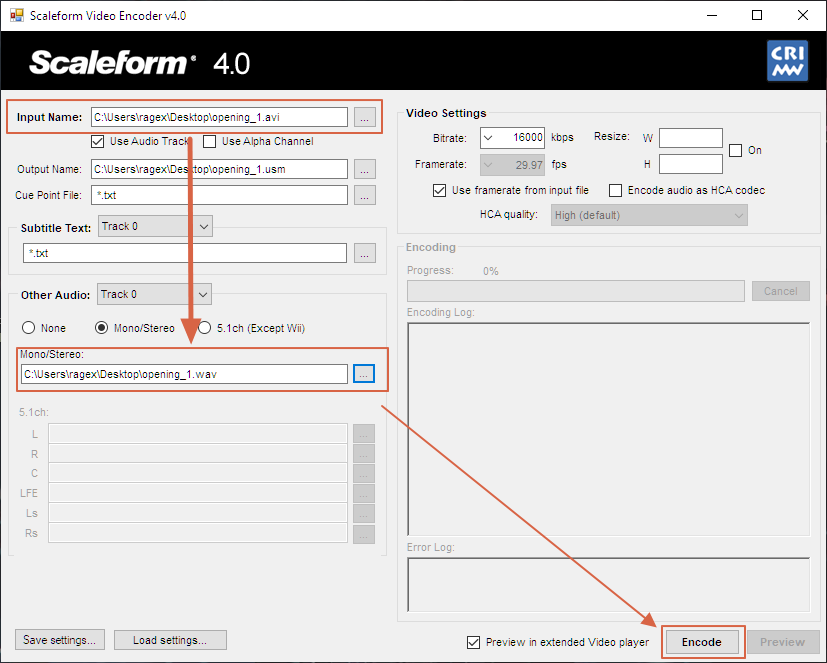The image size is (827, 663).
Task: Click the Mono/Stereo file path field
Action: 184,374
